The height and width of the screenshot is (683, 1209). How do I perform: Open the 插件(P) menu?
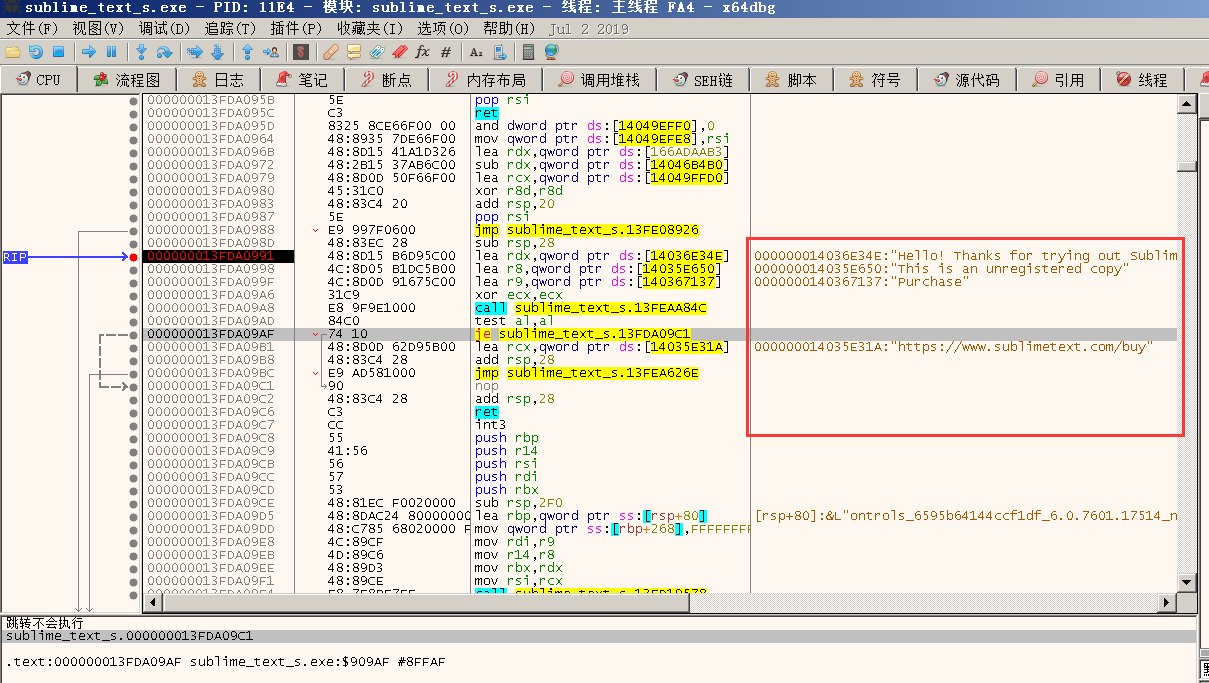click(296, 29)
